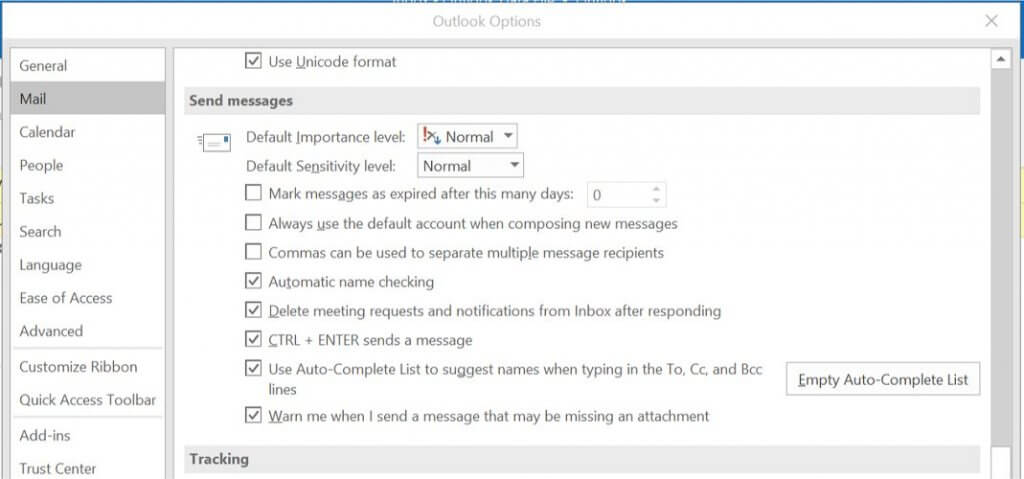Switch to the Search options category
The height and width of the screenshot is (479, 1024).
(88, 231)
